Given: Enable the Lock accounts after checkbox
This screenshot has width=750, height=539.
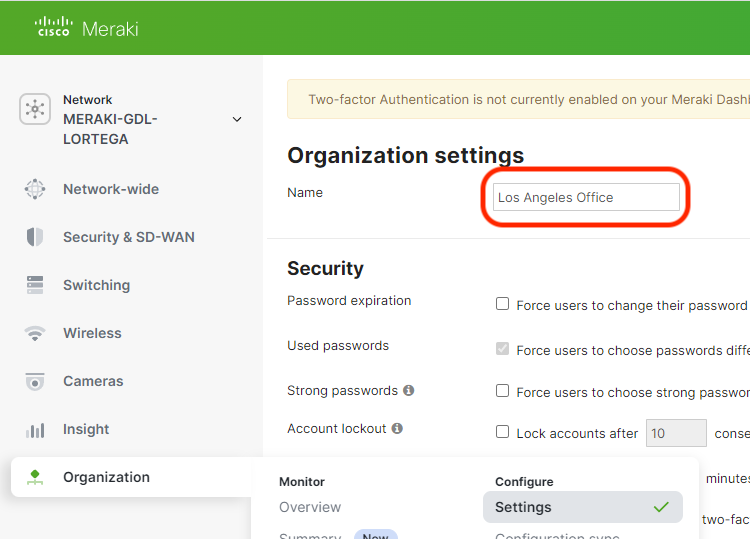Looking at the screenshot, I should tap(503, 433).
